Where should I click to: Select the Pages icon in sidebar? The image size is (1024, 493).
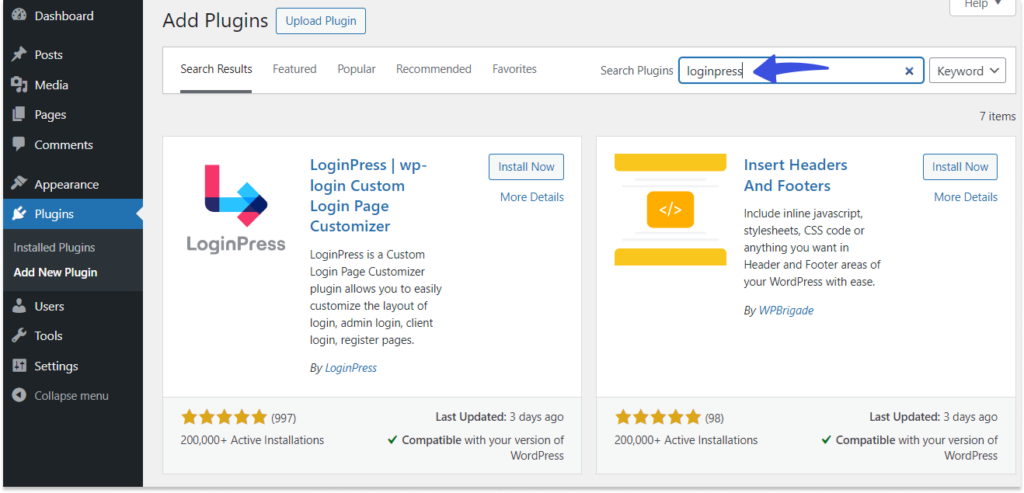(x=19, y=114)
